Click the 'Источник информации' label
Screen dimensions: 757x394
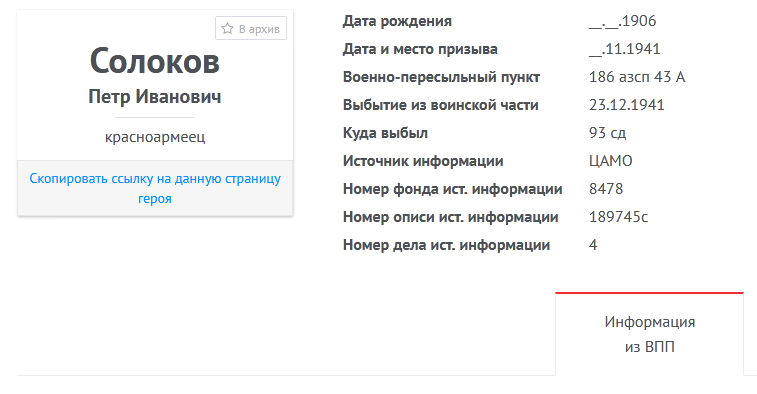coord(423,161)
